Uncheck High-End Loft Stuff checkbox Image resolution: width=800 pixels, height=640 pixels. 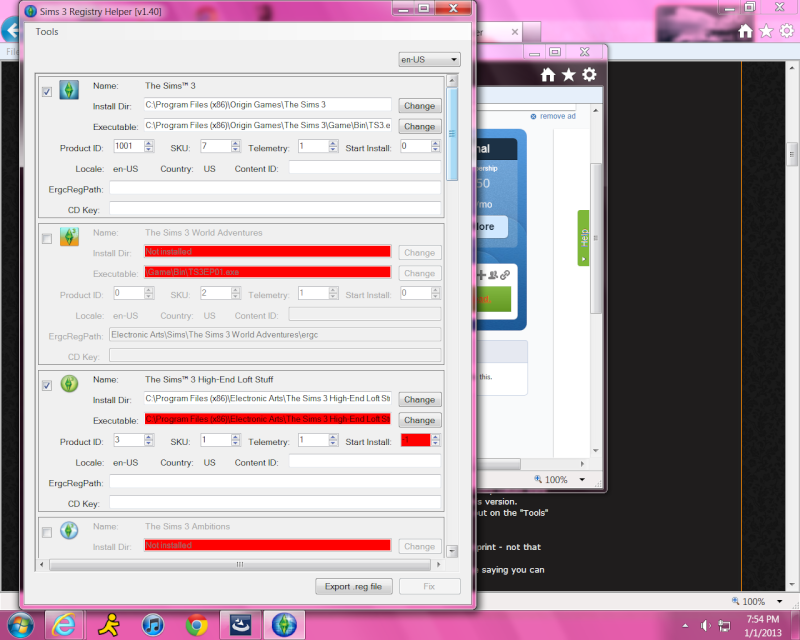(x=47, y=386)
